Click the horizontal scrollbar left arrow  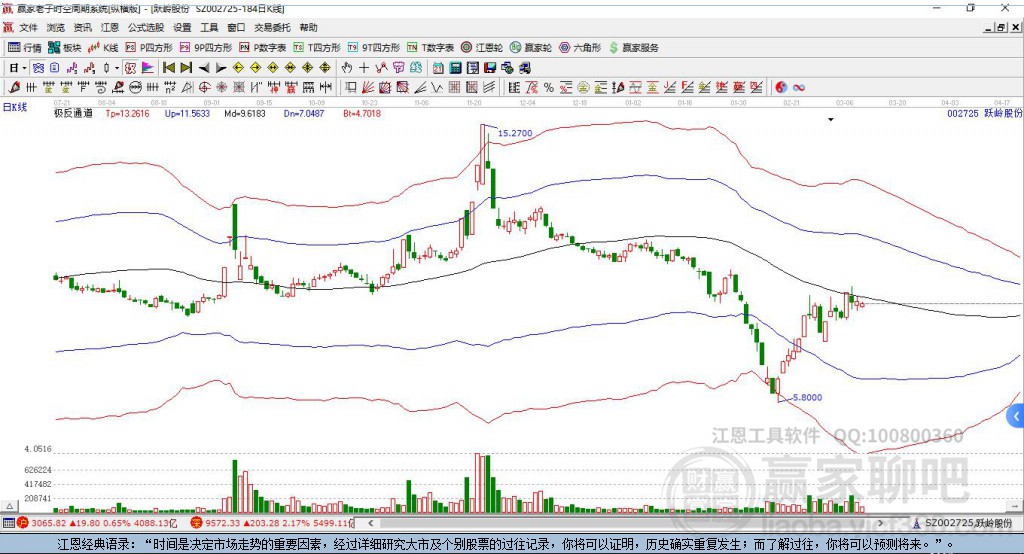pos(370,523)
